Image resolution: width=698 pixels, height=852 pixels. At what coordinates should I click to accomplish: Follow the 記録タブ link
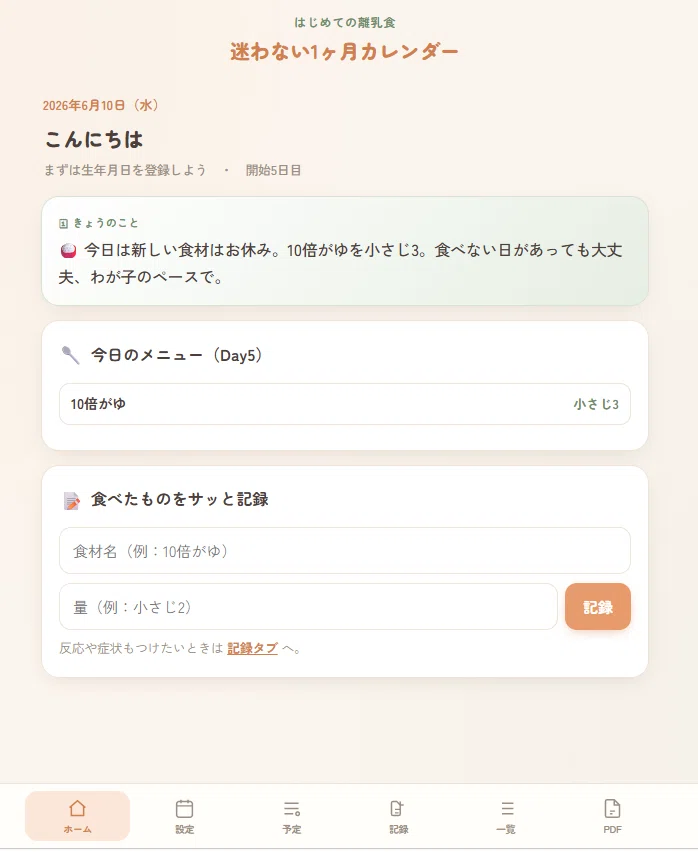tap(253, 648)
